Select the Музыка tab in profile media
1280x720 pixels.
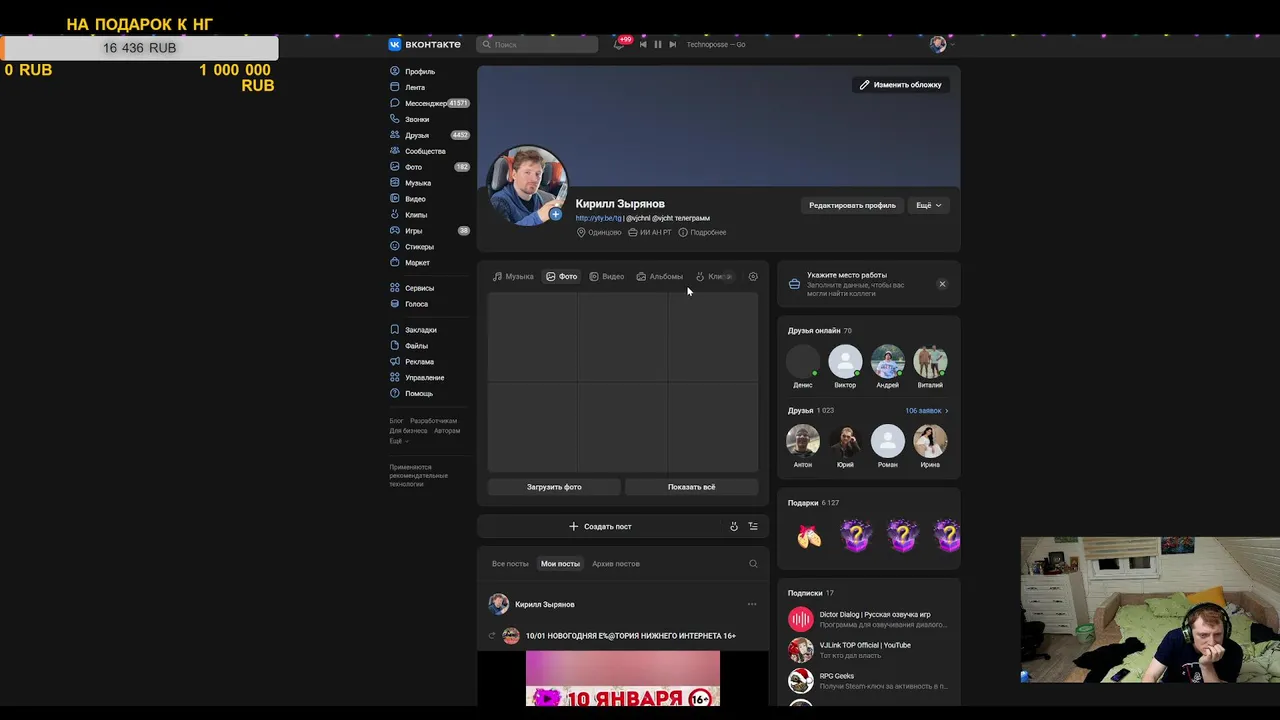click(513, 277)
